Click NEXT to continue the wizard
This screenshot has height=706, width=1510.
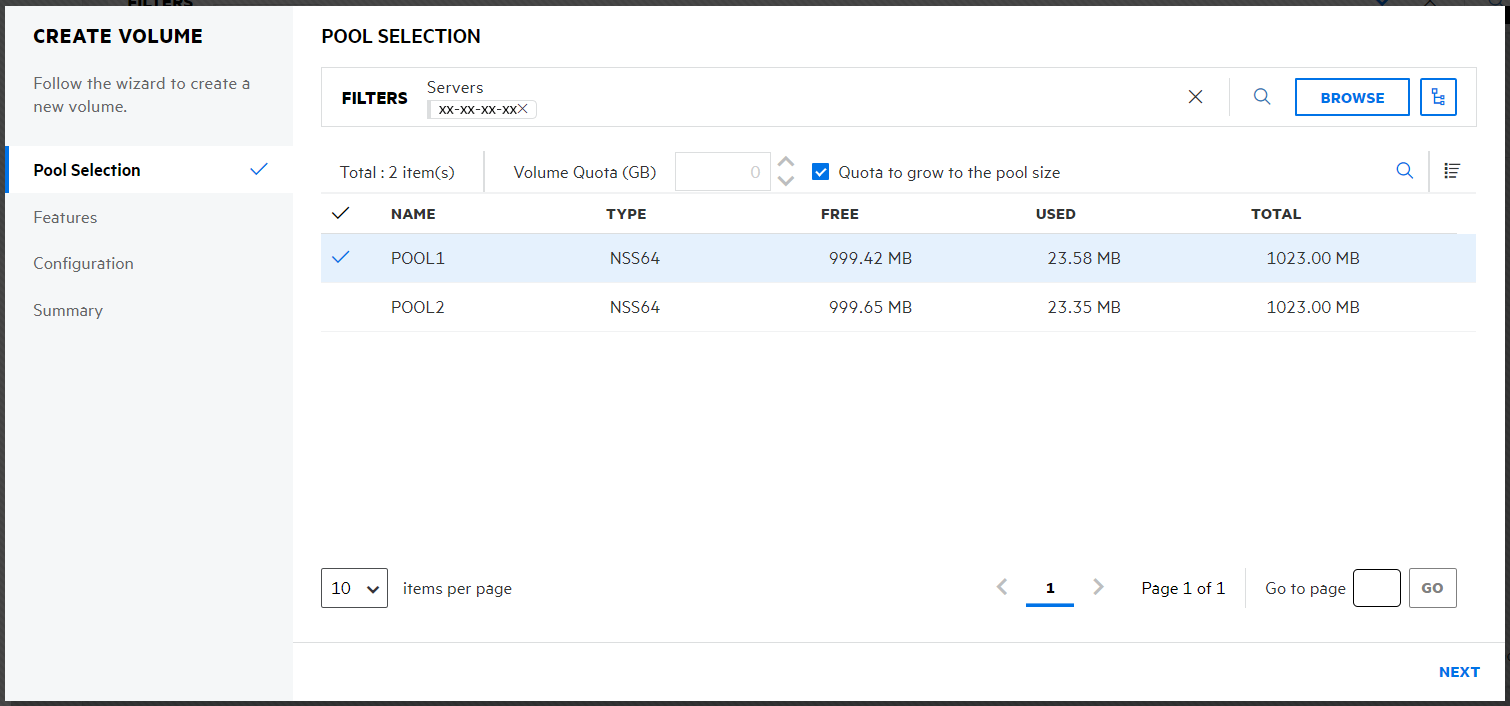tap(1459, 672)
